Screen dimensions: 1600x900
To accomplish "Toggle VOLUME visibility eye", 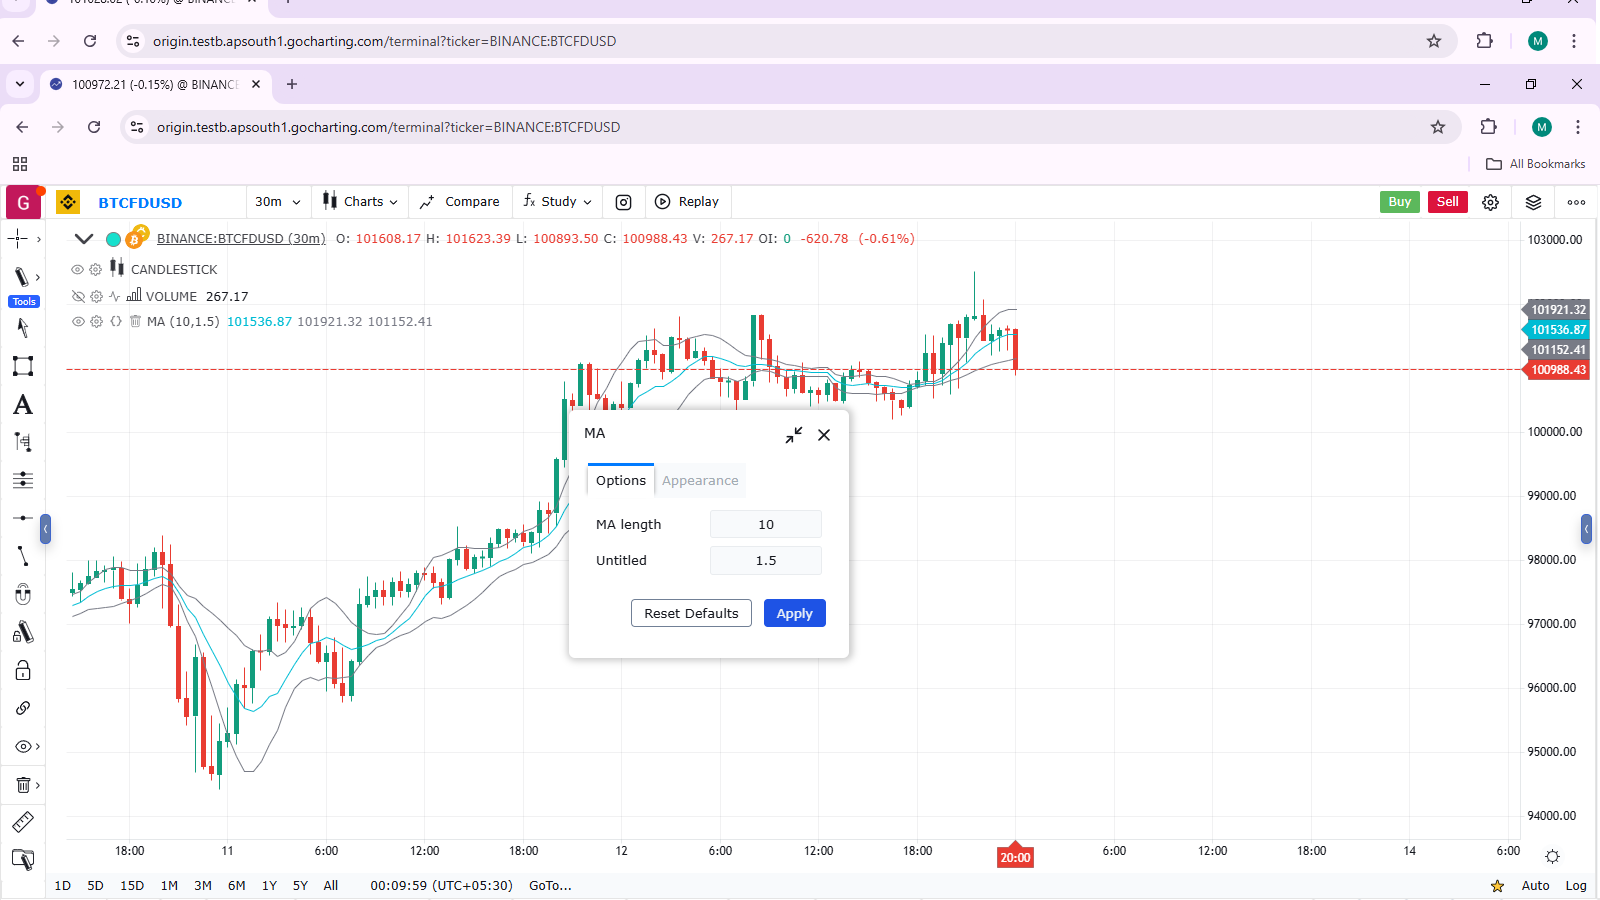I will coord(77,297).
